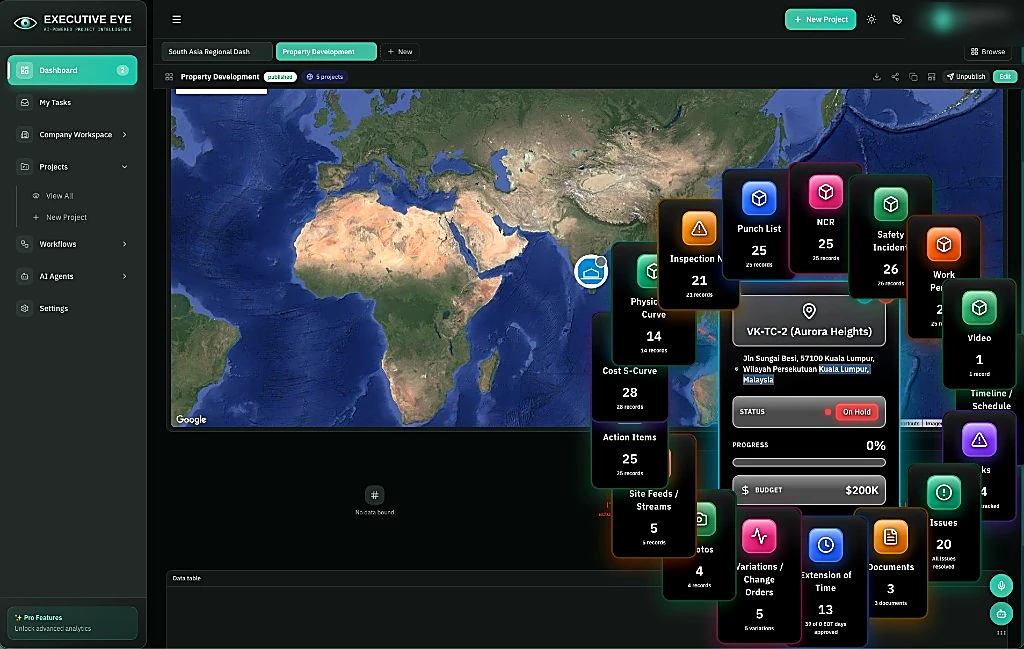Toggle the hamburger sidebar menu
Viewport: 1024px width, 649px height.
(x=176, y=20)
